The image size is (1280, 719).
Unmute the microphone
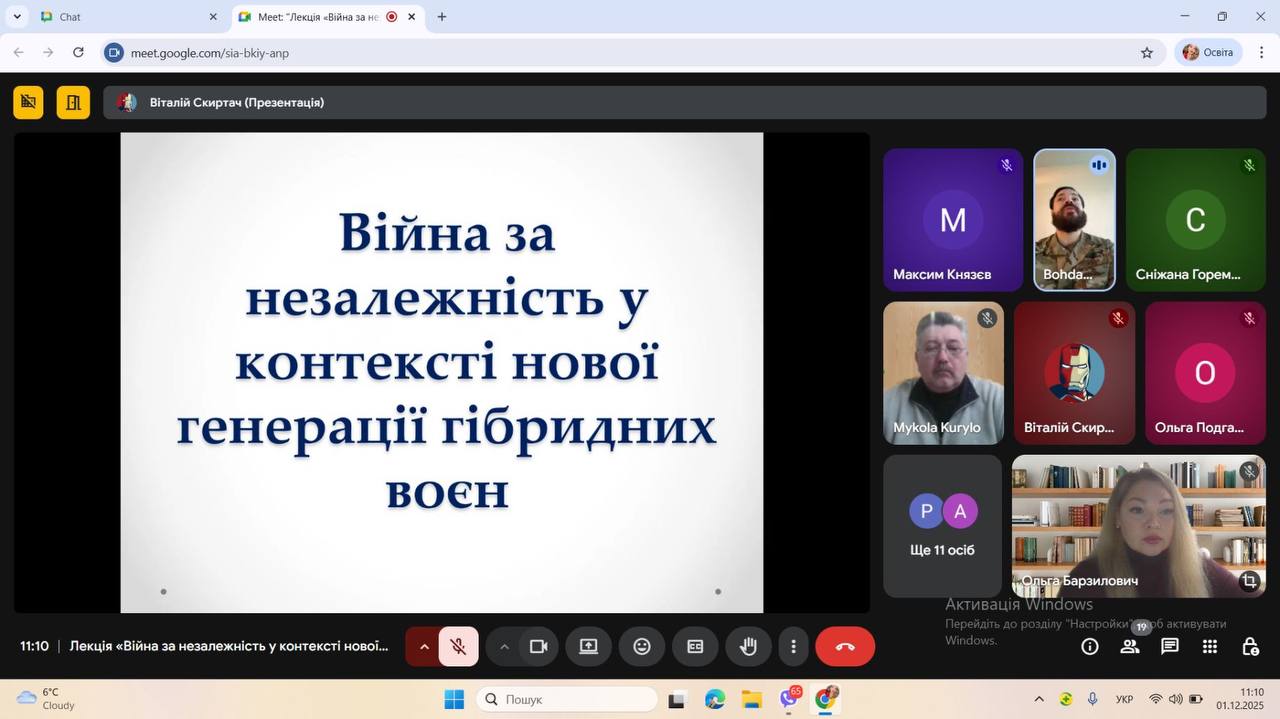coord(458,646)
